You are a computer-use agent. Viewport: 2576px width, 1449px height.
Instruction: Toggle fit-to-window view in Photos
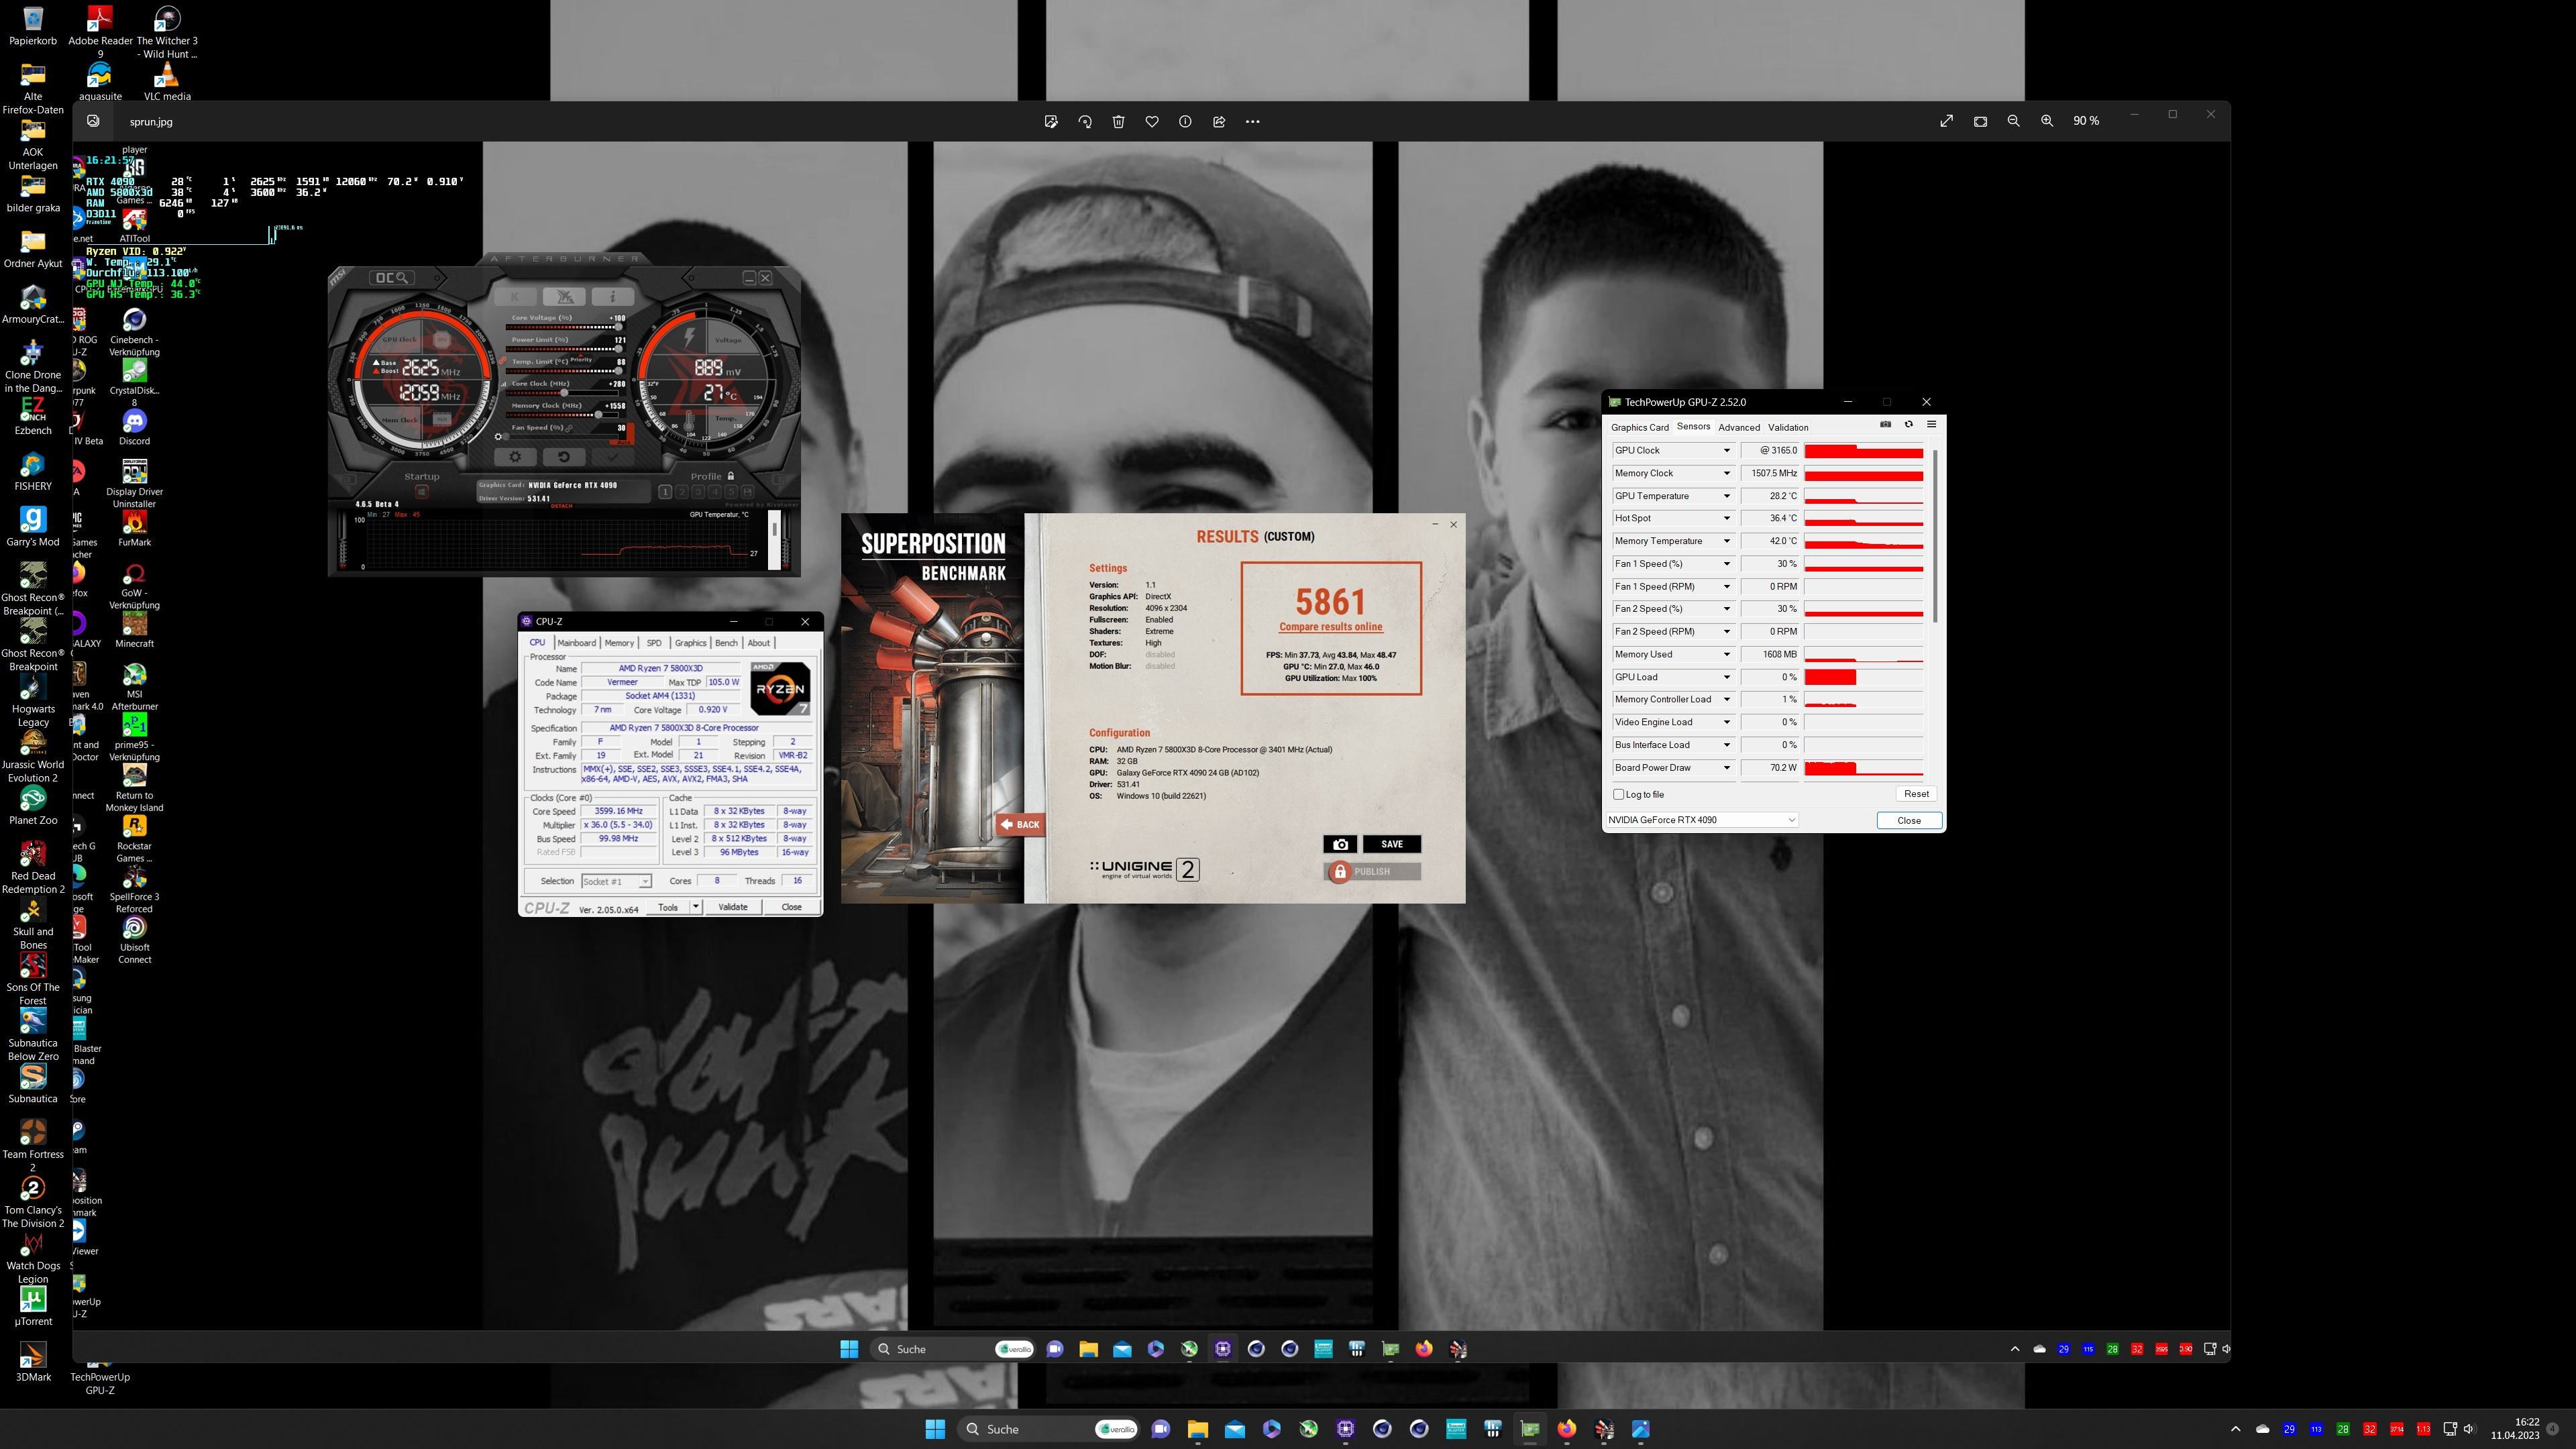[1980, 121]
